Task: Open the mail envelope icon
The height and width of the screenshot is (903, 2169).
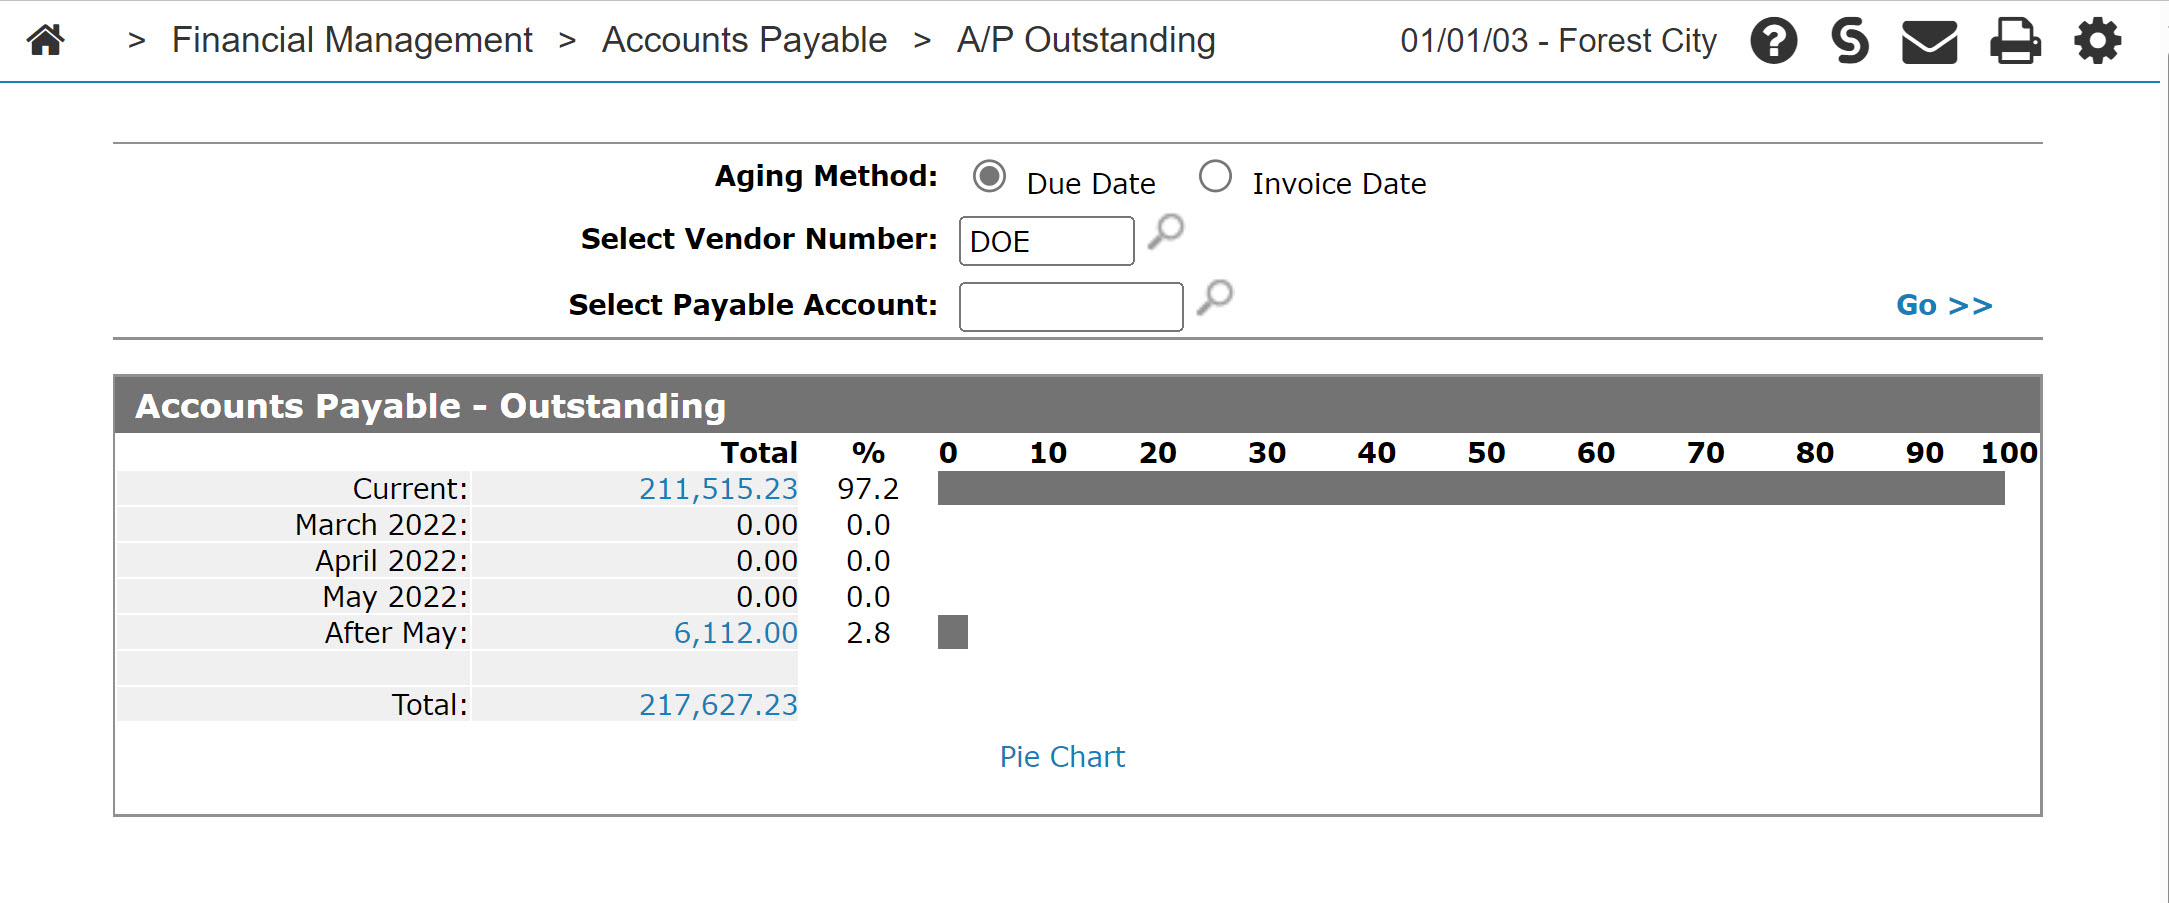Action: 1929,42
